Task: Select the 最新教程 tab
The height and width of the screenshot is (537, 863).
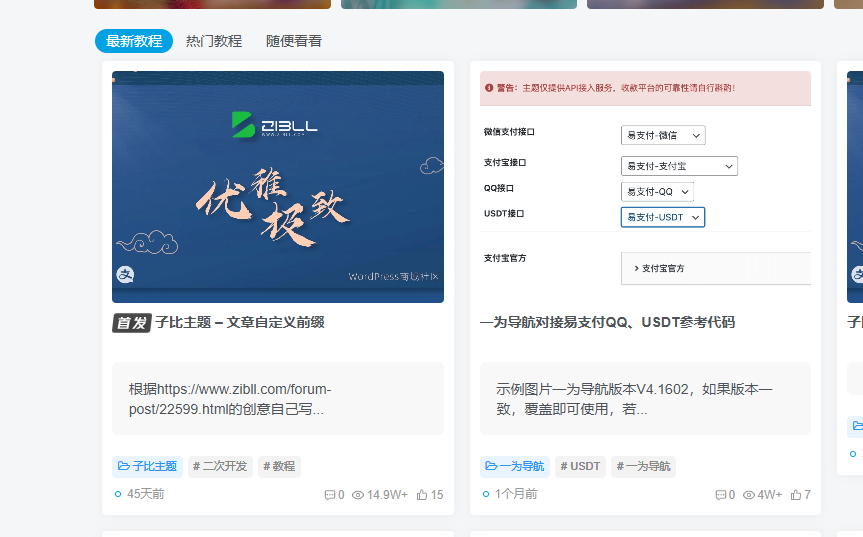Action: pos(134,41)
